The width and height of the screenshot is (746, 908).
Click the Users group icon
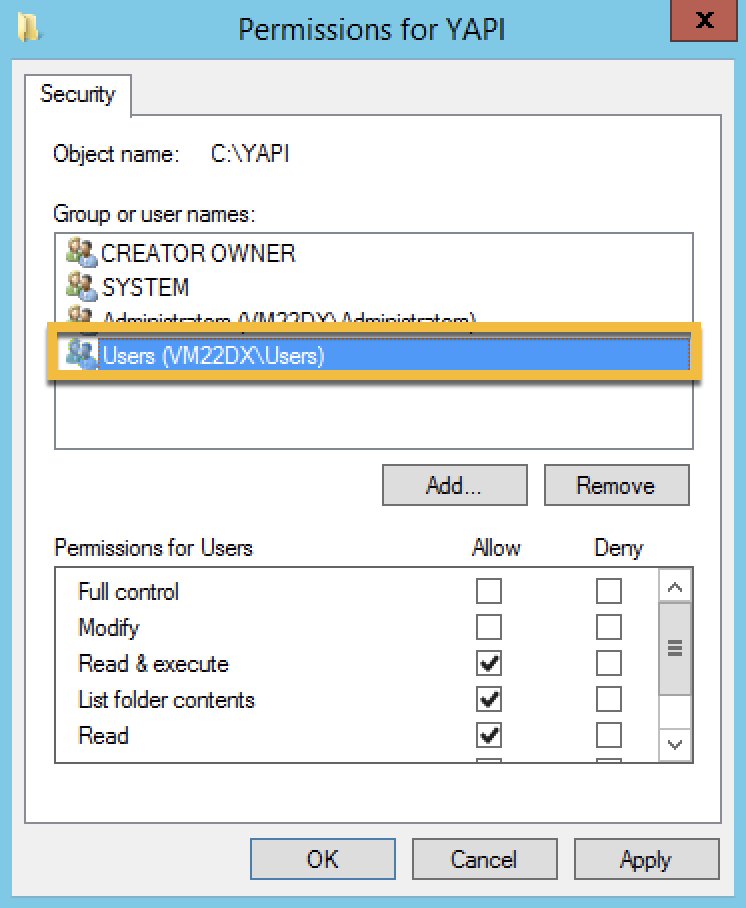tap(81, 354)
